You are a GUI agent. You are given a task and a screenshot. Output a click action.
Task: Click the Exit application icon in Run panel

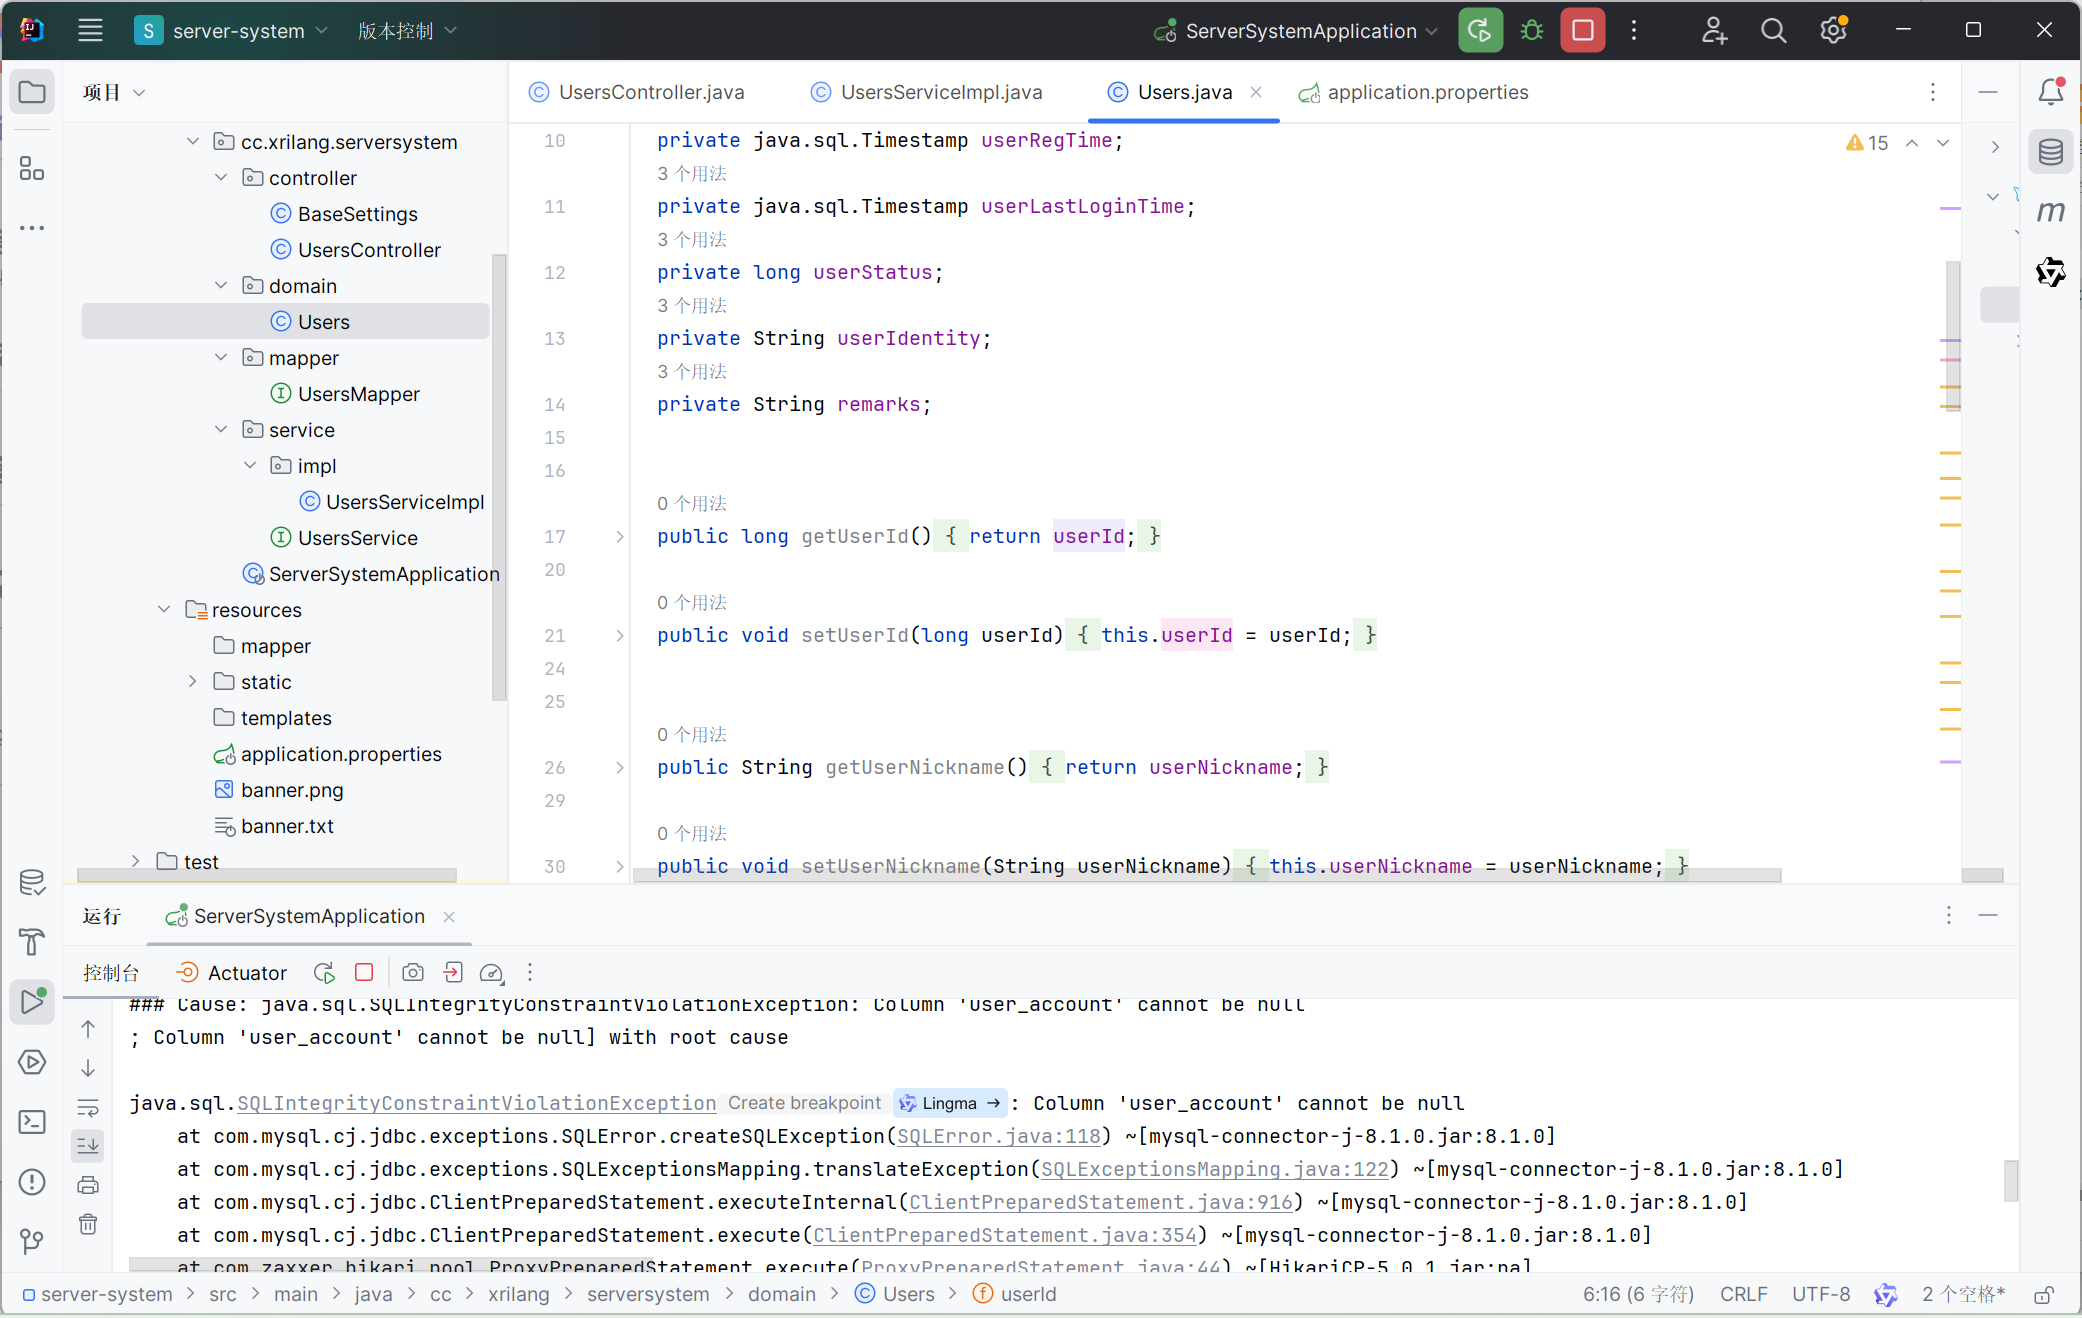click(x=452, y=972)
